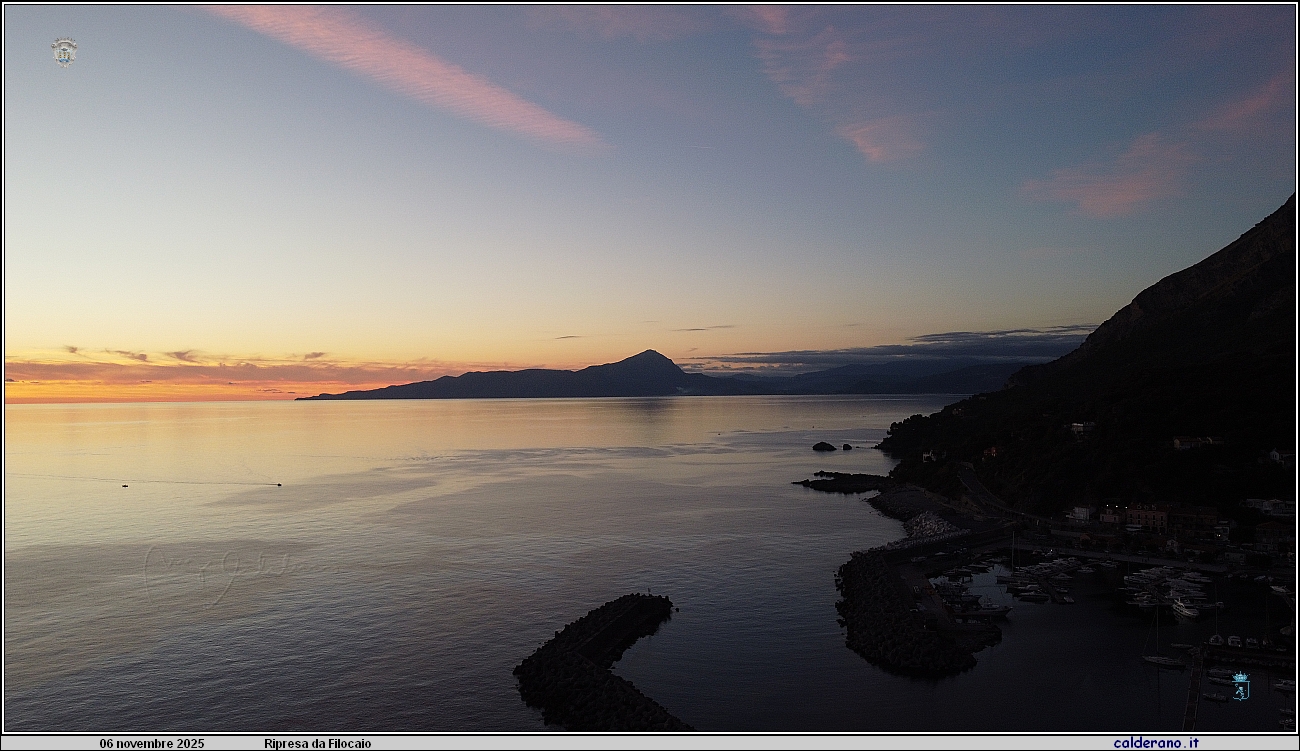Click the pointed mountain peak on the horizon
The height and width of the screenshot is (751, 1300).
[x=650, y=357]
